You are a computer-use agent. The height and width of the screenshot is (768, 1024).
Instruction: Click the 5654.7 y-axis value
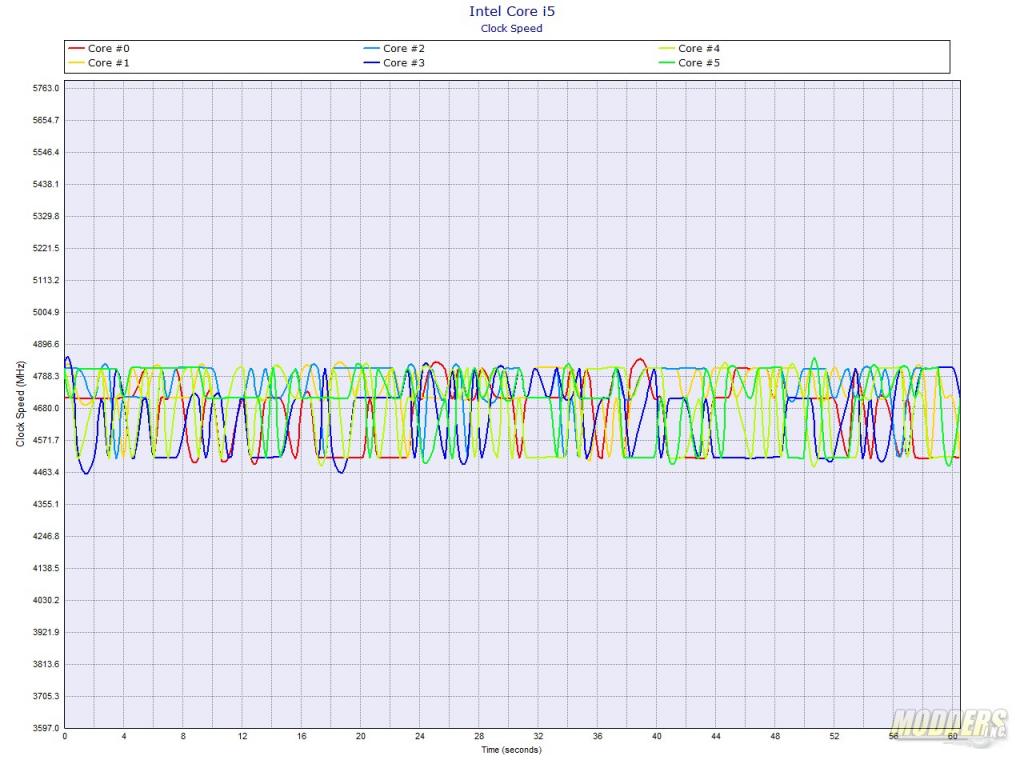coord(46,120)
